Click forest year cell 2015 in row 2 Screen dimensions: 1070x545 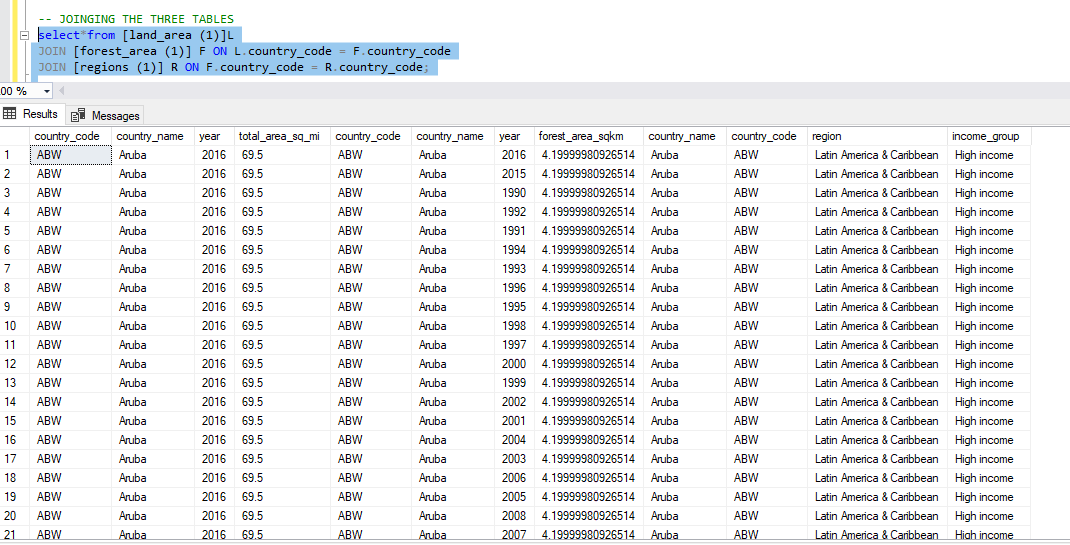(515, 174)
